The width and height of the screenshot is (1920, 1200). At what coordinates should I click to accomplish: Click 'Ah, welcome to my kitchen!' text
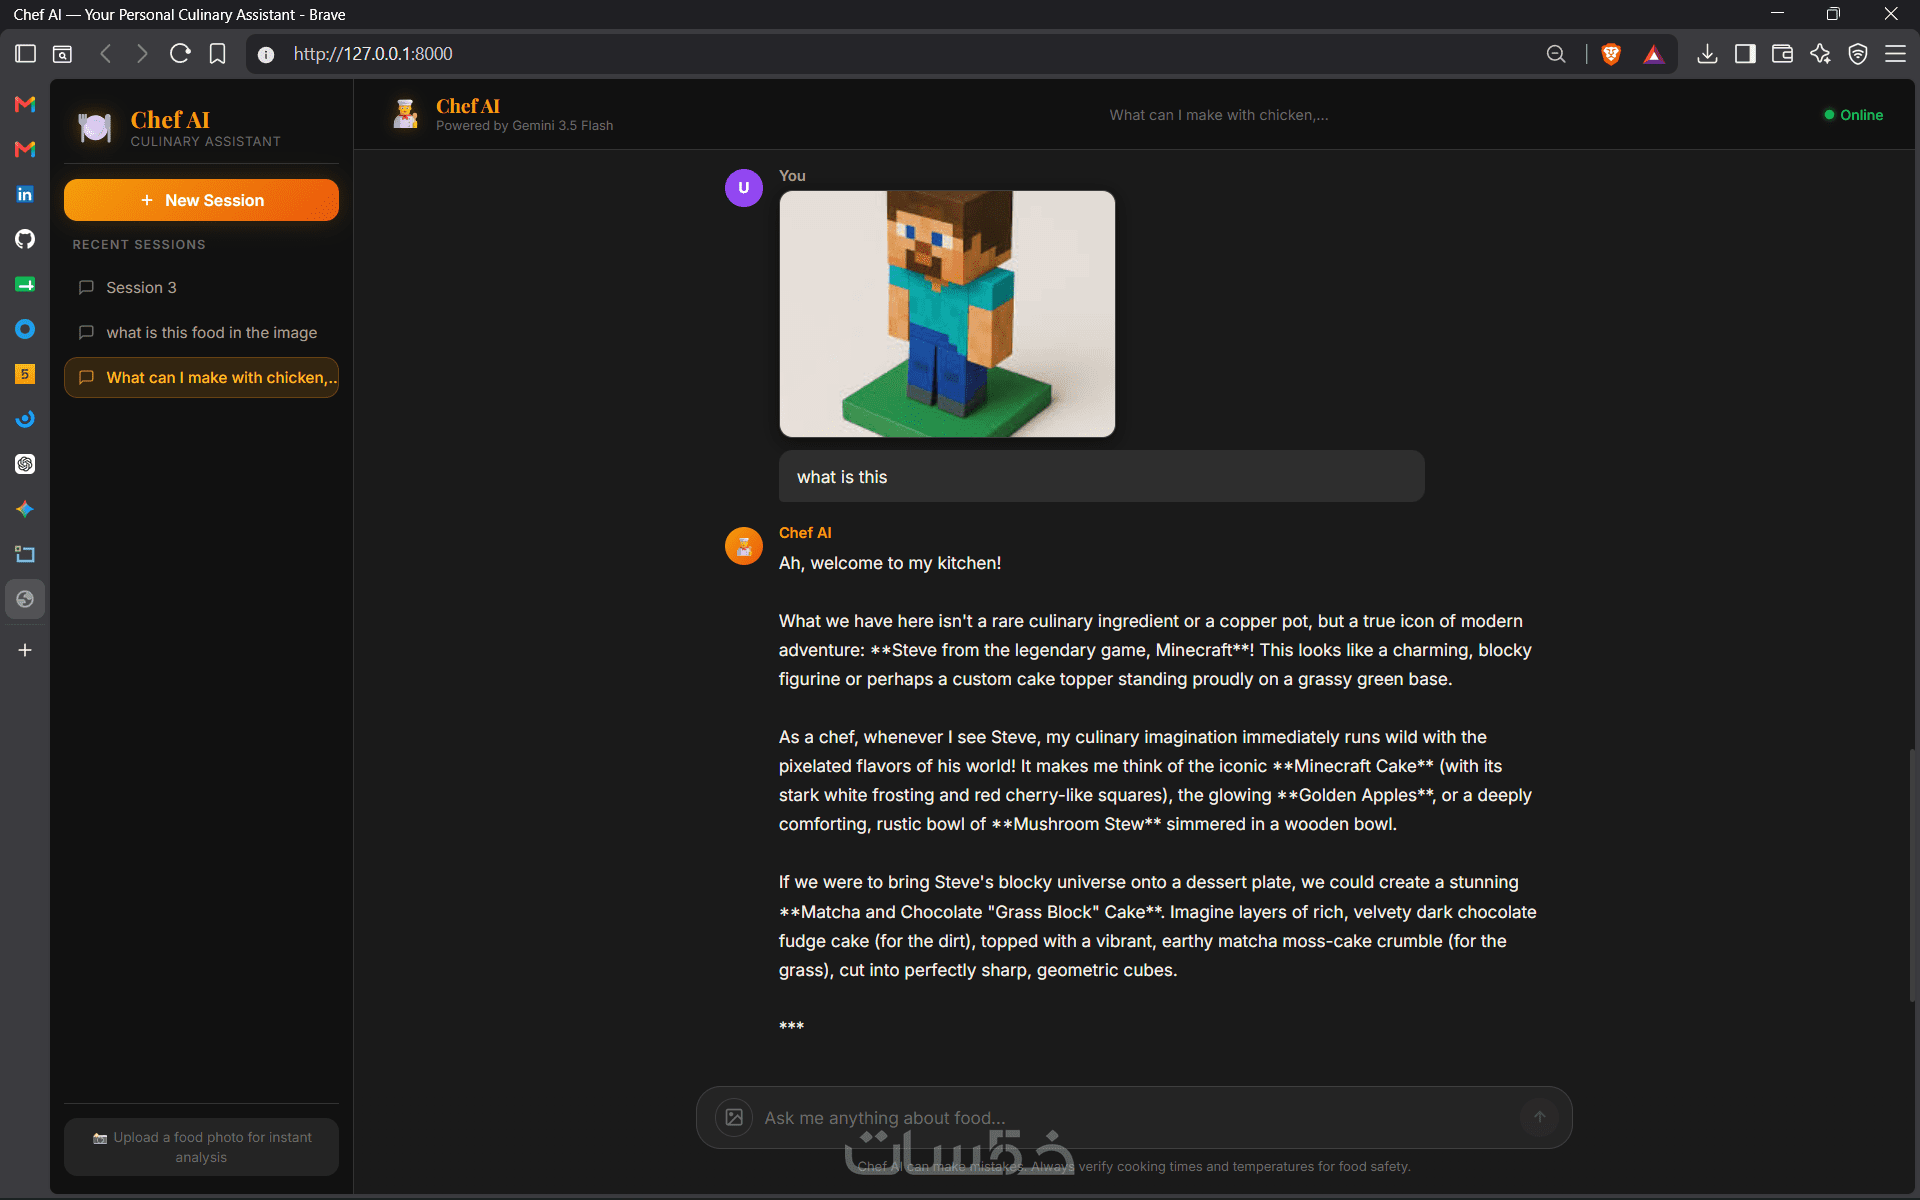coord(890,563)
